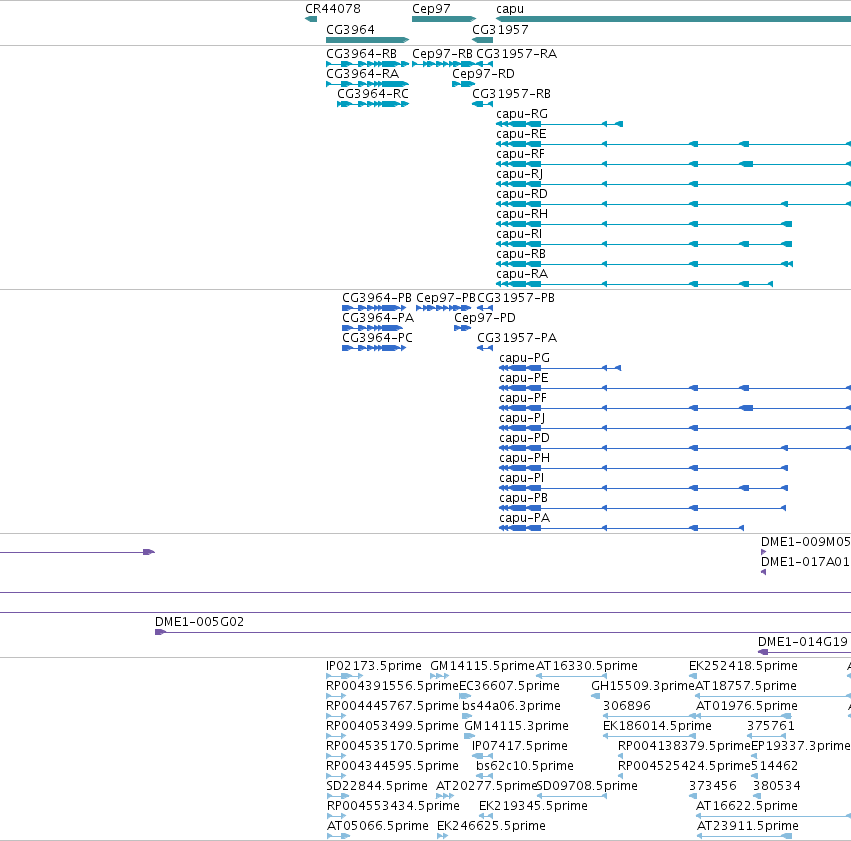Select the capu-PB protein label
The image size is (851, 841).
pyautogui.click(x=524, y=499)
